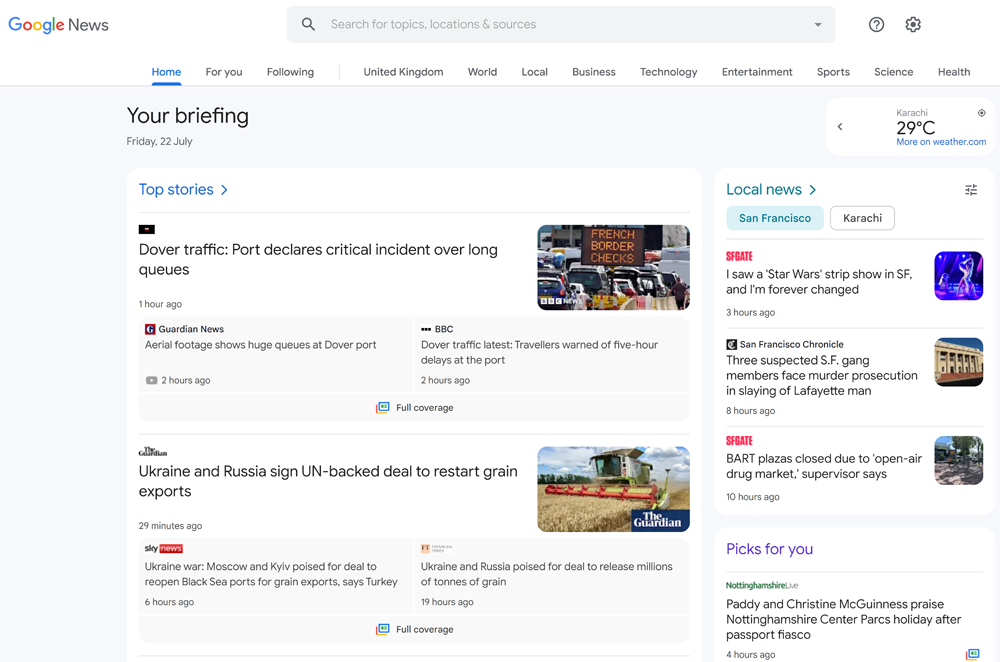This screenshot has width=1000, height=662.
Task: Open Full coverage for Dover traffic story
Action: [415, 408]
